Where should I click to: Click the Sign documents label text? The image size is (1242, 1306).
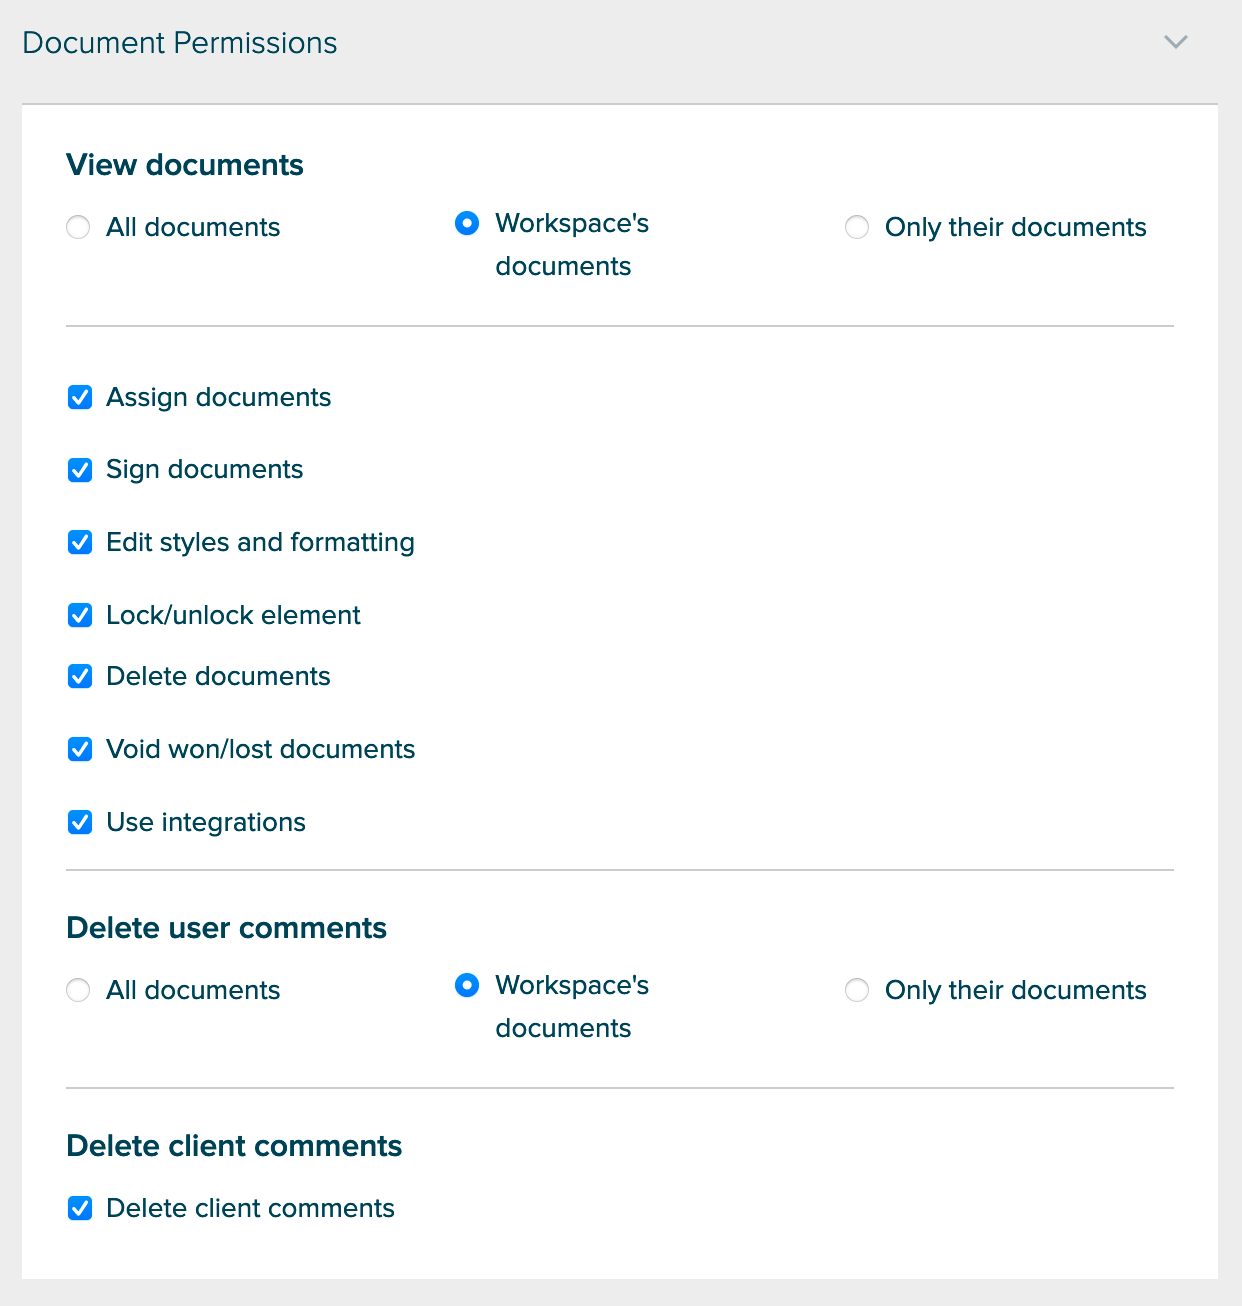pos(204,469)
